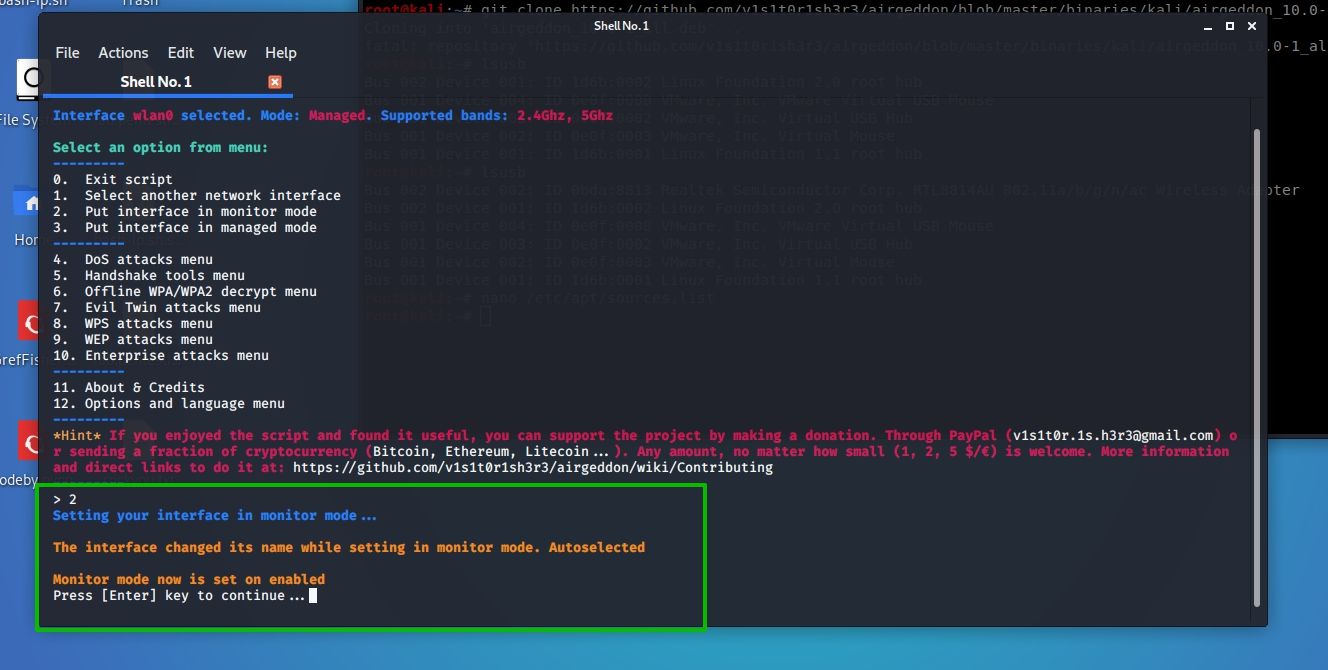Screen dimensions: 1328x670
Task: Click the Press Enter to continue prompt
Action: 180,596
